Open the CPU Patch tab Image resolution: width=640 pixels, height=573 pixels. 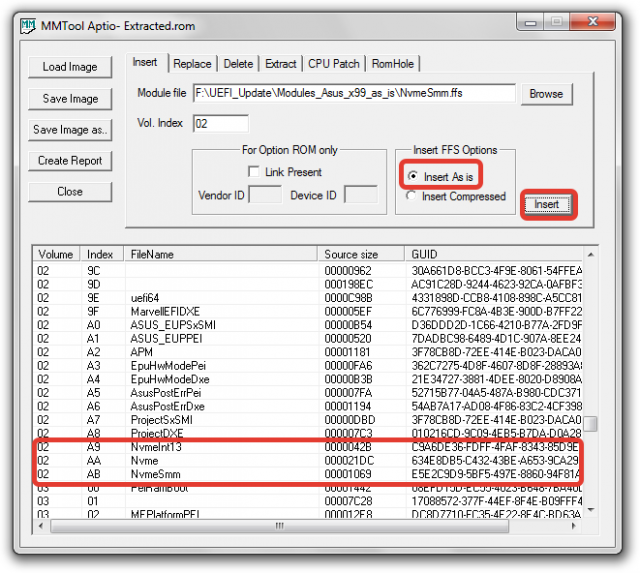333,64
